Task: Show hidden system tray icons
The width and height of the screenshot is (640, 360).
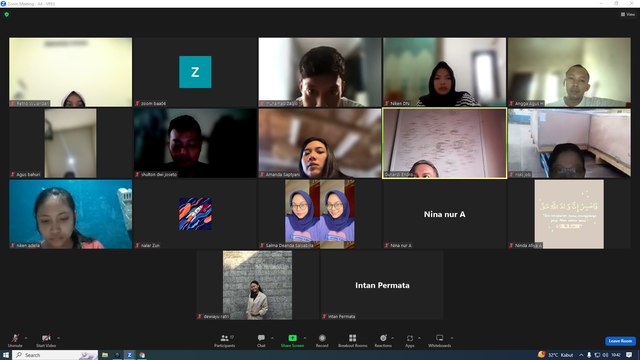Action: click(581, 355)
